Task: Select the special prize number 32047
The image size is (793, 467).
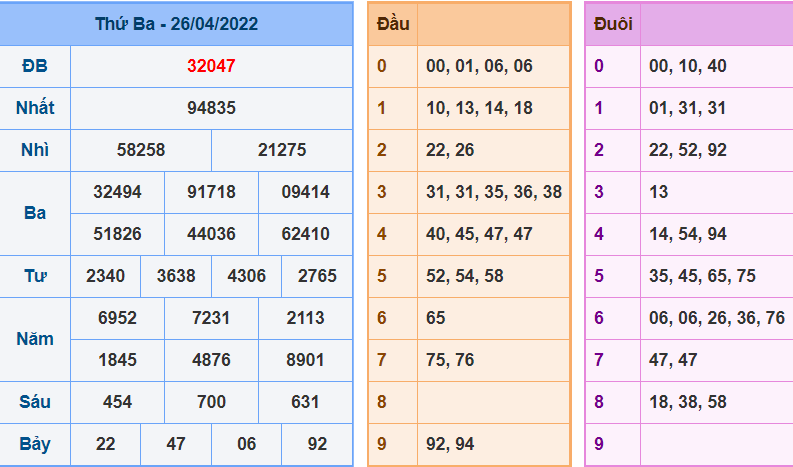Action: tap(211, 66)
